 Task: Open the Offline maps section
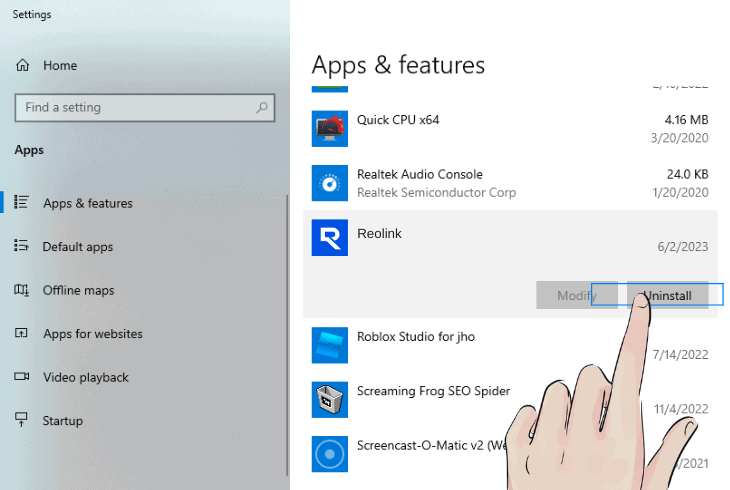[x=78, y=290]
